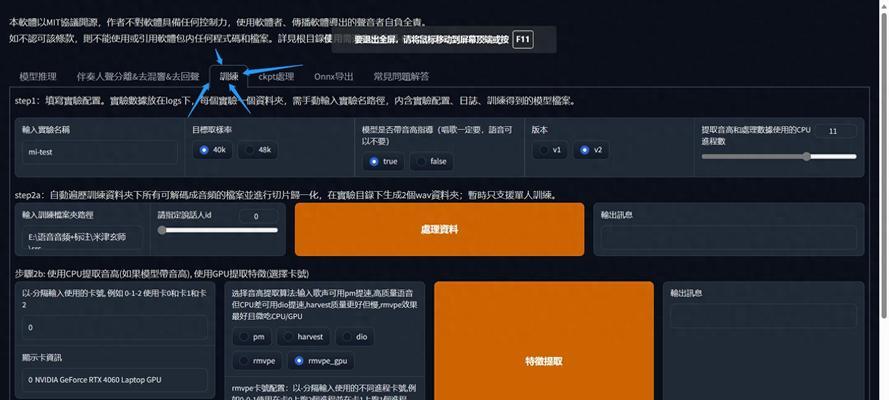Open the ckpt處理 tab

click(276, 76)
